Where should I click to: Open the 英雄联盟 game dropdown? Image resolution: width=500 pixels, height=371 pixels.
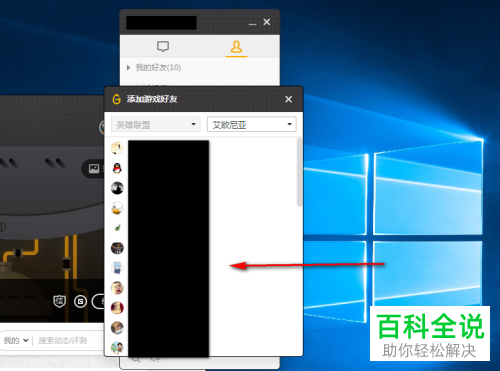156,125
